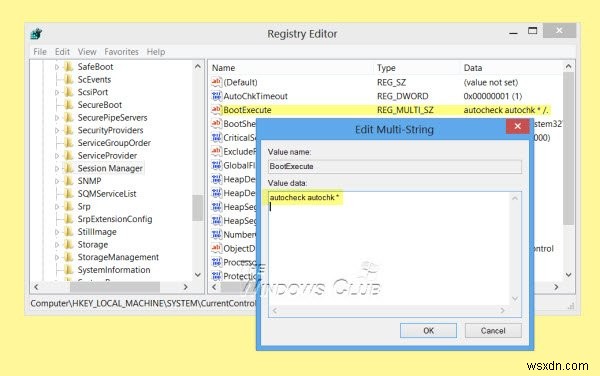Select the (Default) value name
Viewport: 600px width, 376px height.
(x=240, y=82)
